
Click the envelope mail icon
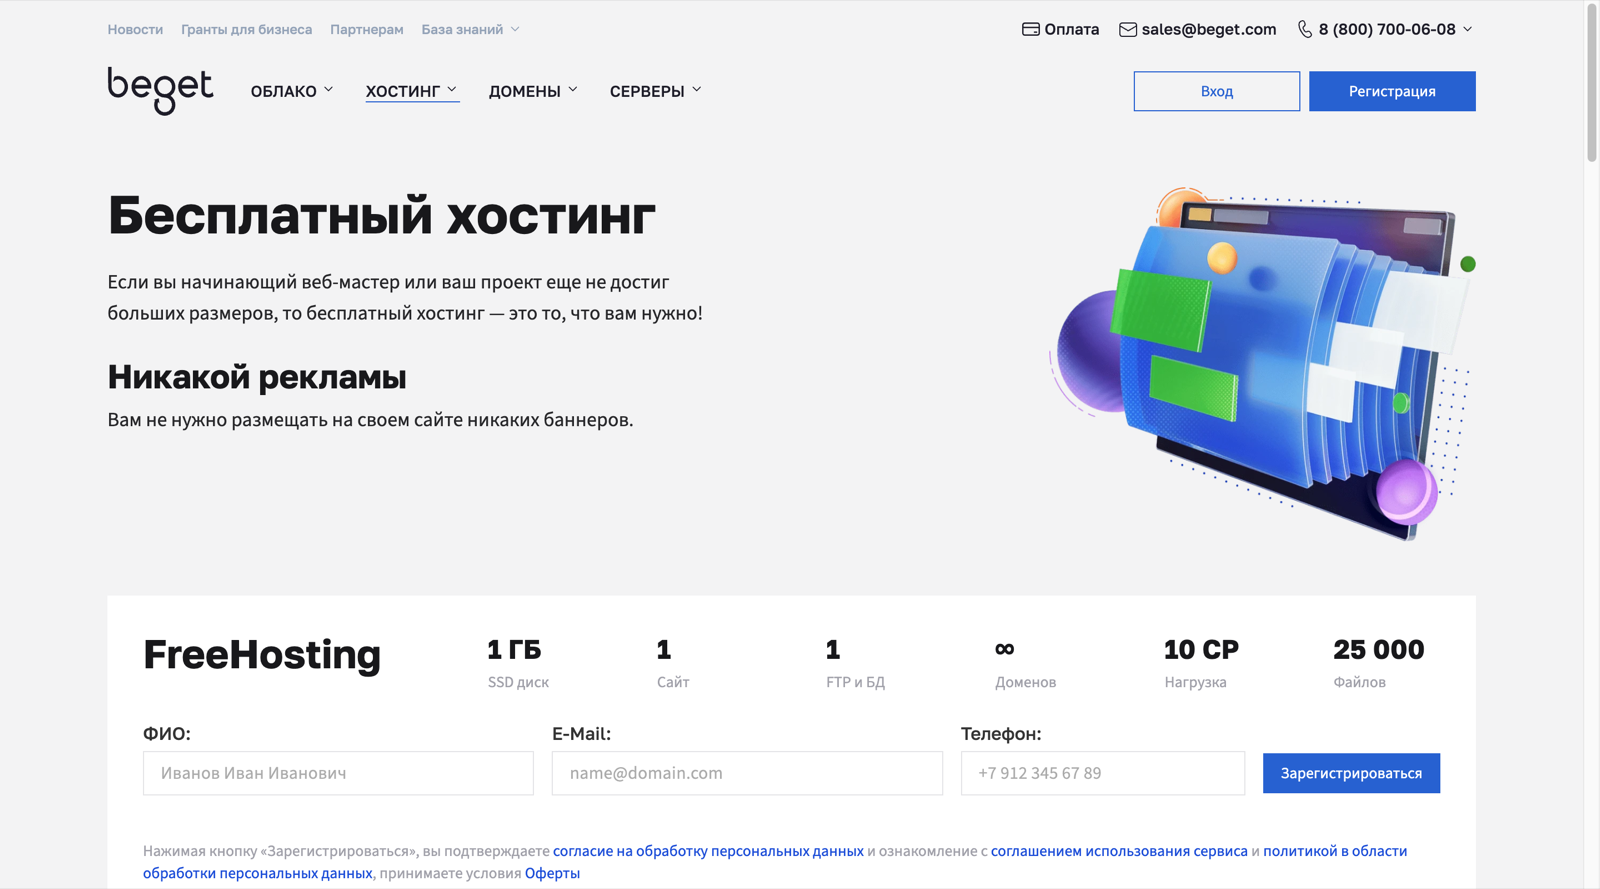[1127, 29]
